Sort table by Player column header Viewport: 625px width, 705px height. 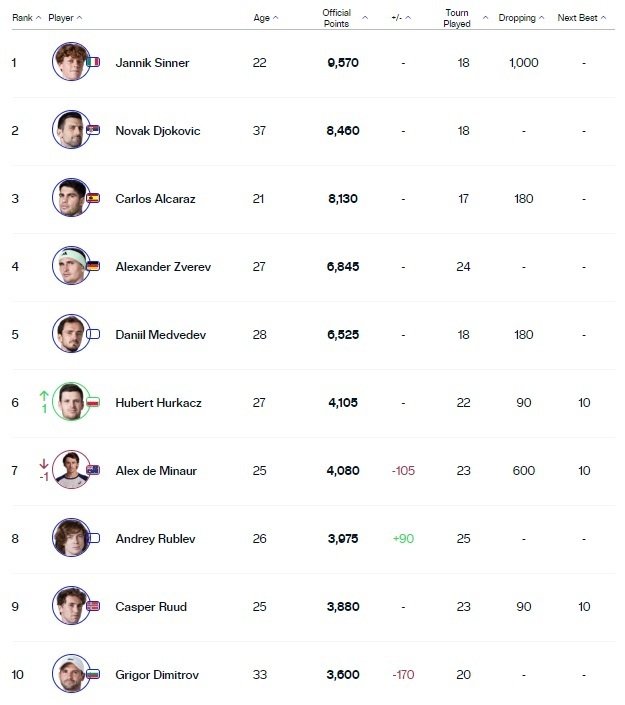point(64,18)
